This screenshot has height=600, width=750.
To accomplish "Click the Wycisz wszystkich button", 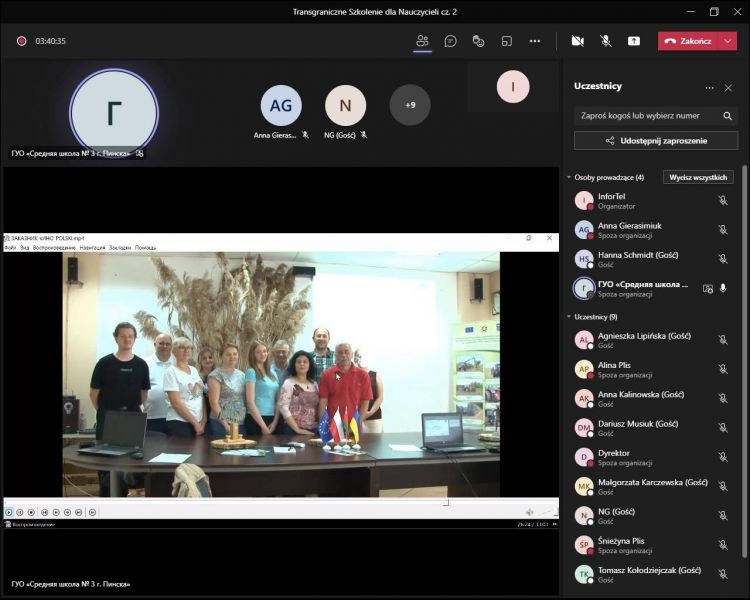I will tap(700, 177).
